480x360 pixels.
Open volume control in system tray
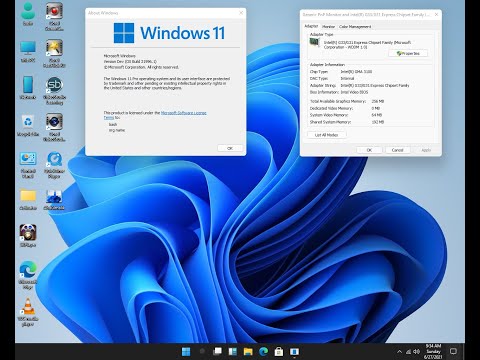[416, 352]
